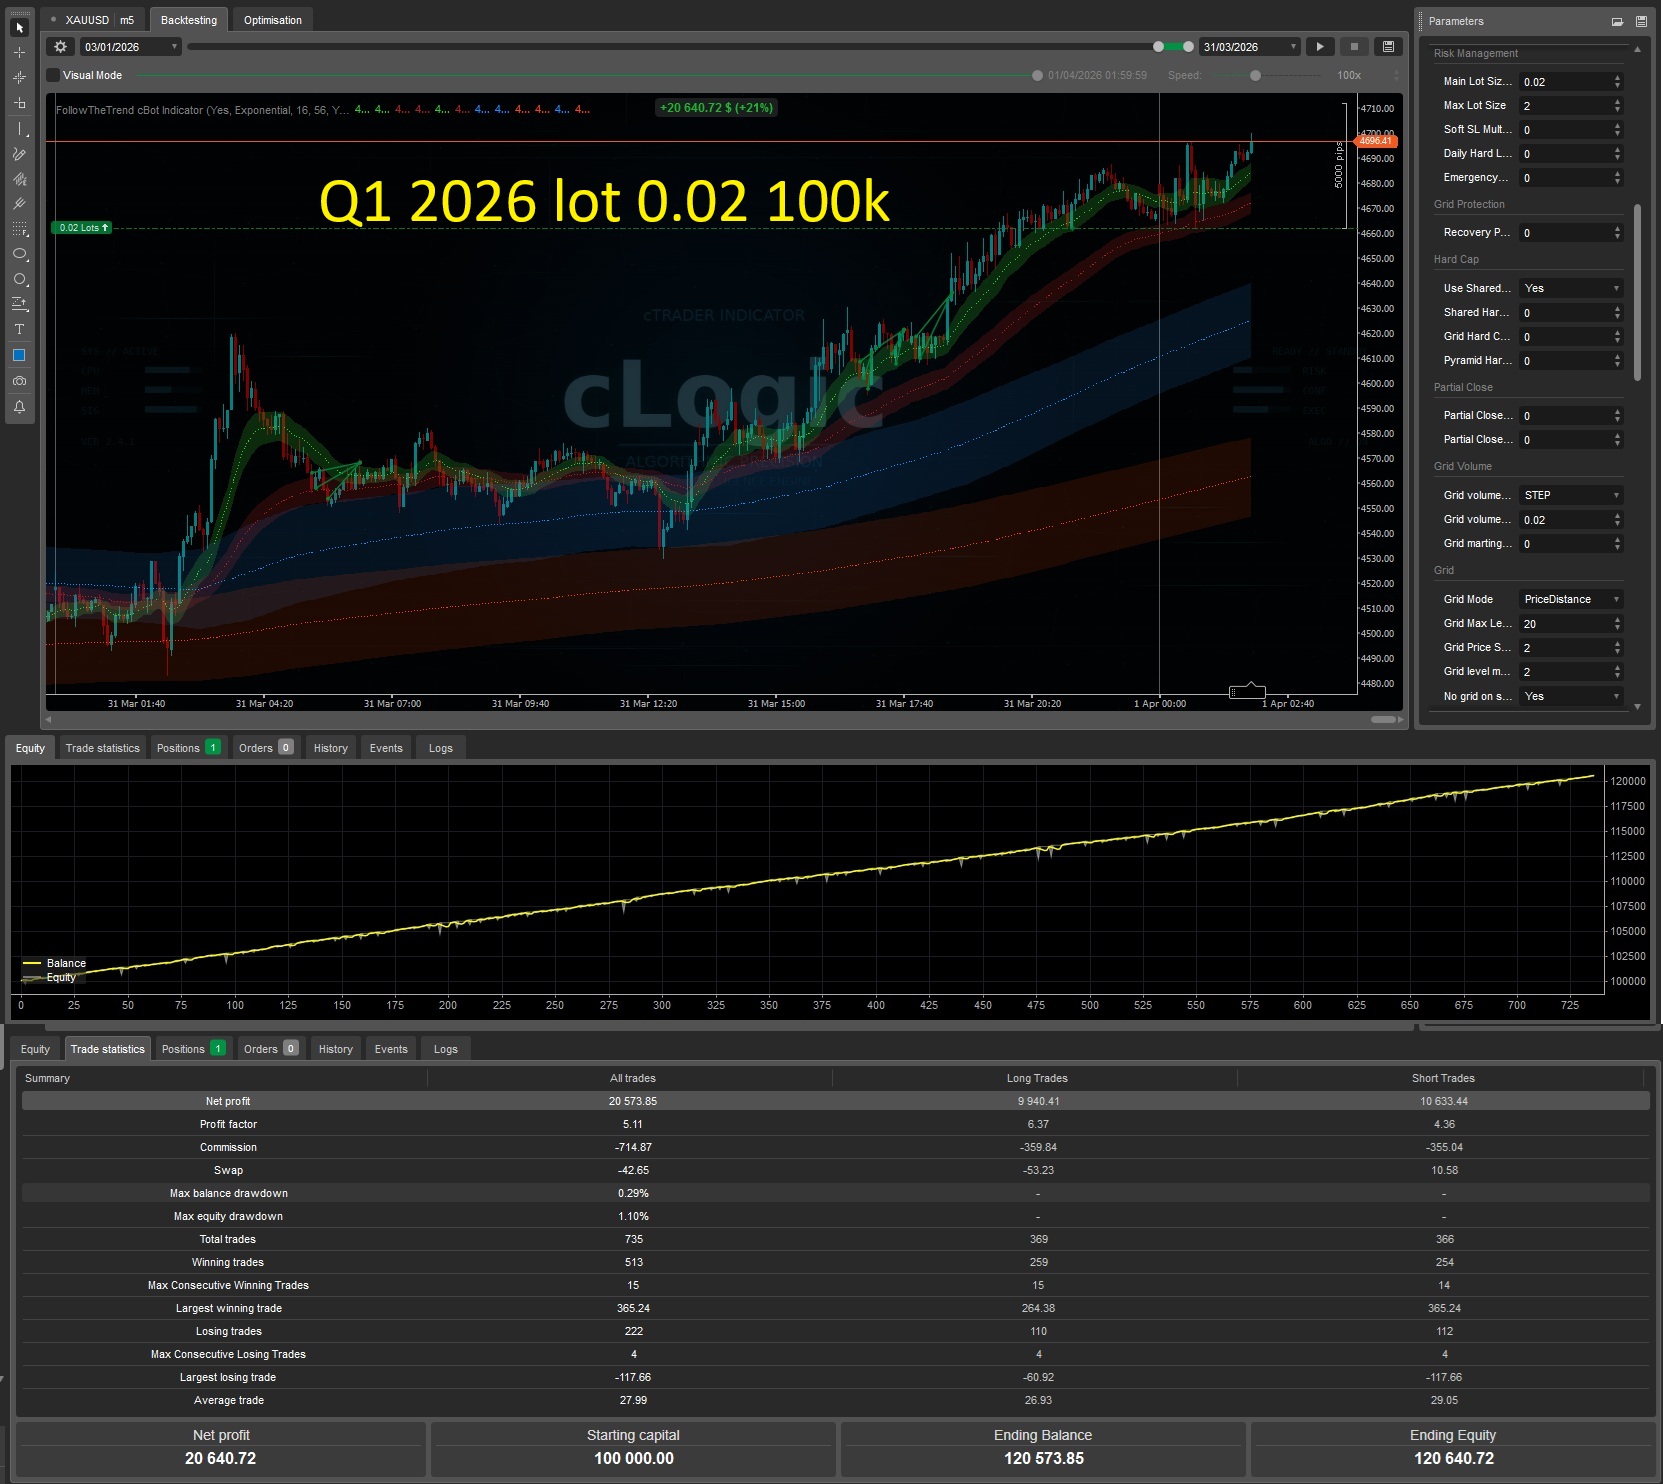Image resolution: width=1663 pixels, height=1484 pixels.
Task: Set Use Shared Hard Cap to No
Action: pyautogui.click(x=1570, y=288)
